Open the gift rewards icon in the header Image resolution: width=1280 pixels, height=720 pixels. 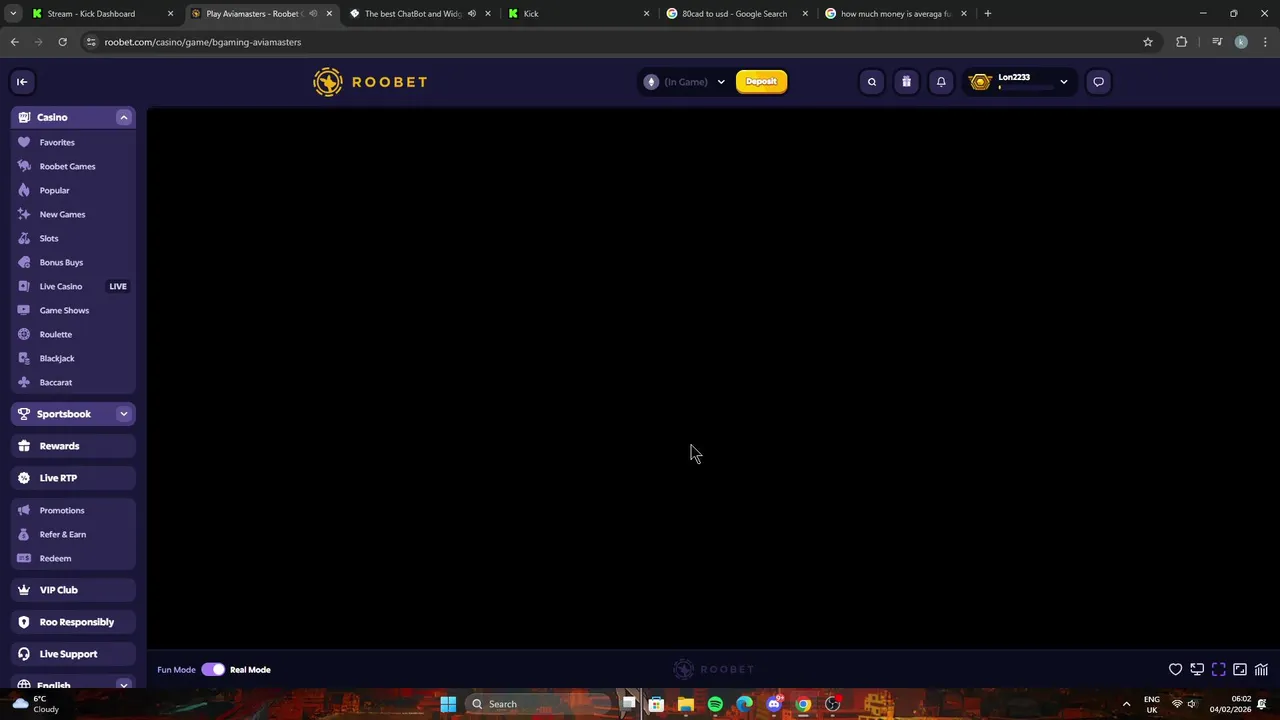point(906,82)
